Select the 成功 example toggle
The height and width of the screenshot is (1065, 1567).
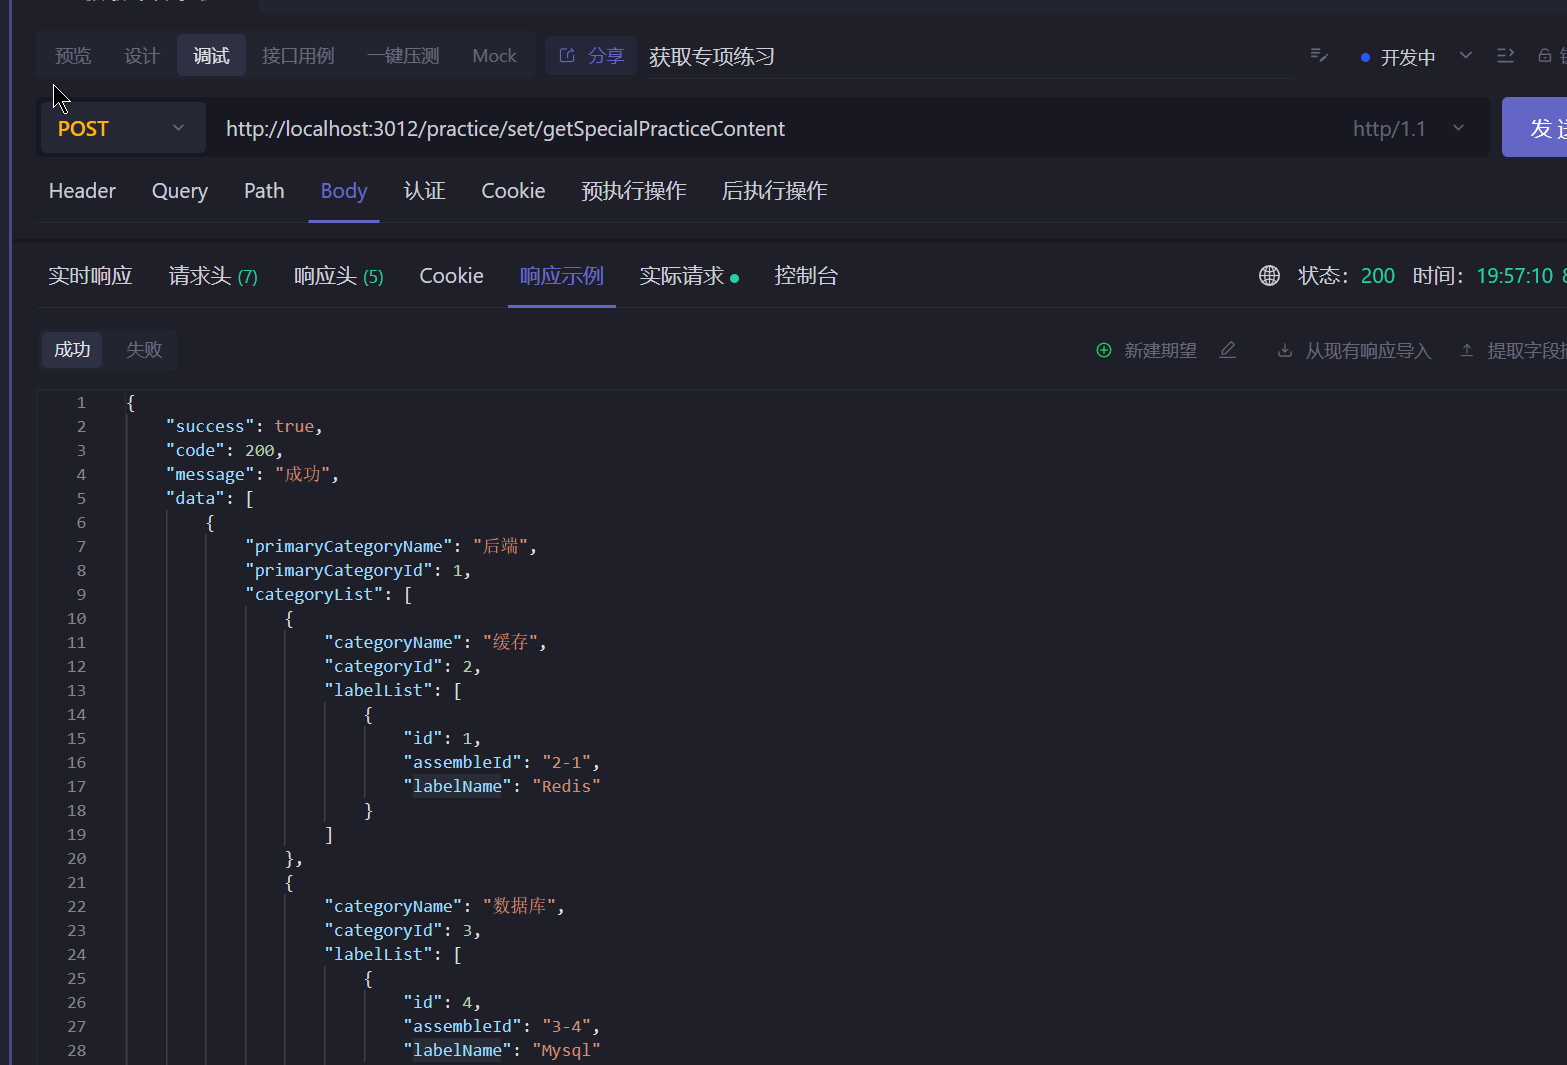tap(72, 350)
